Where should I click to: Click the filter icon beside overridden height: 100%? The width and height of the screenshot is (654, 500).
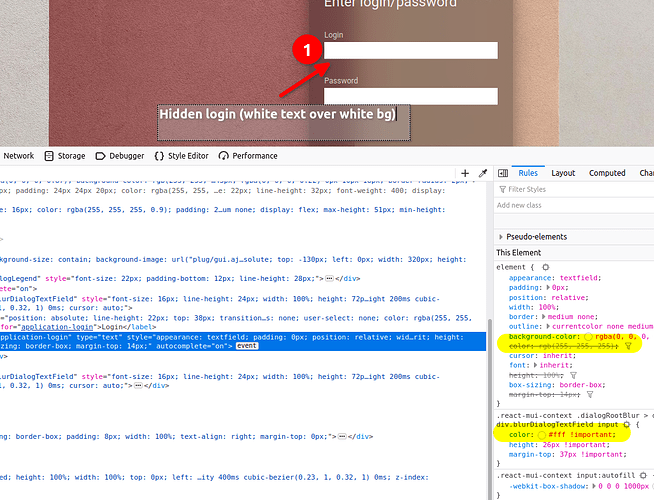click(574, 375)
